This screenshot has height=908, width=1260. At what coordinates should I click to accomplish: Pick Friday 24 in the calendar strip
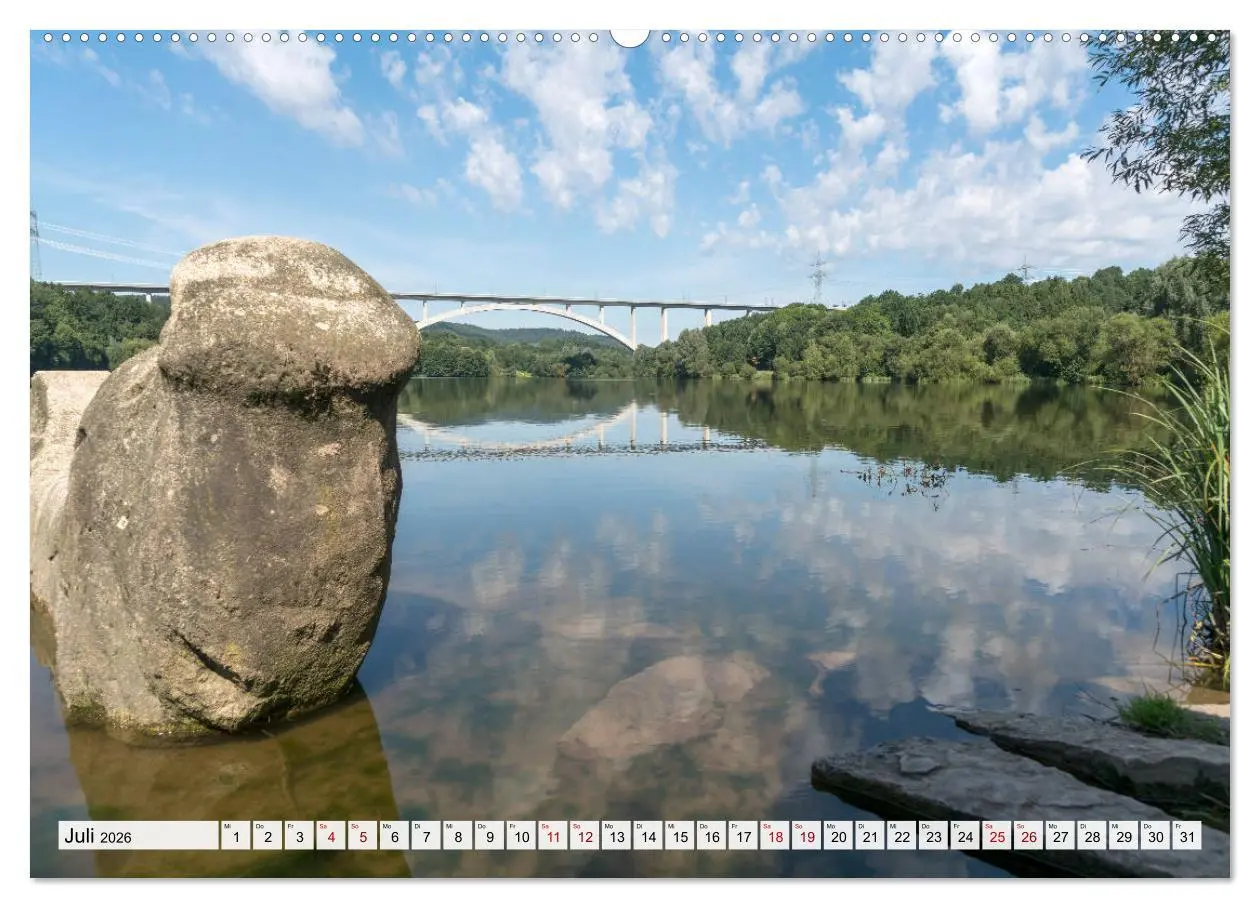click(x=964, y=836)
